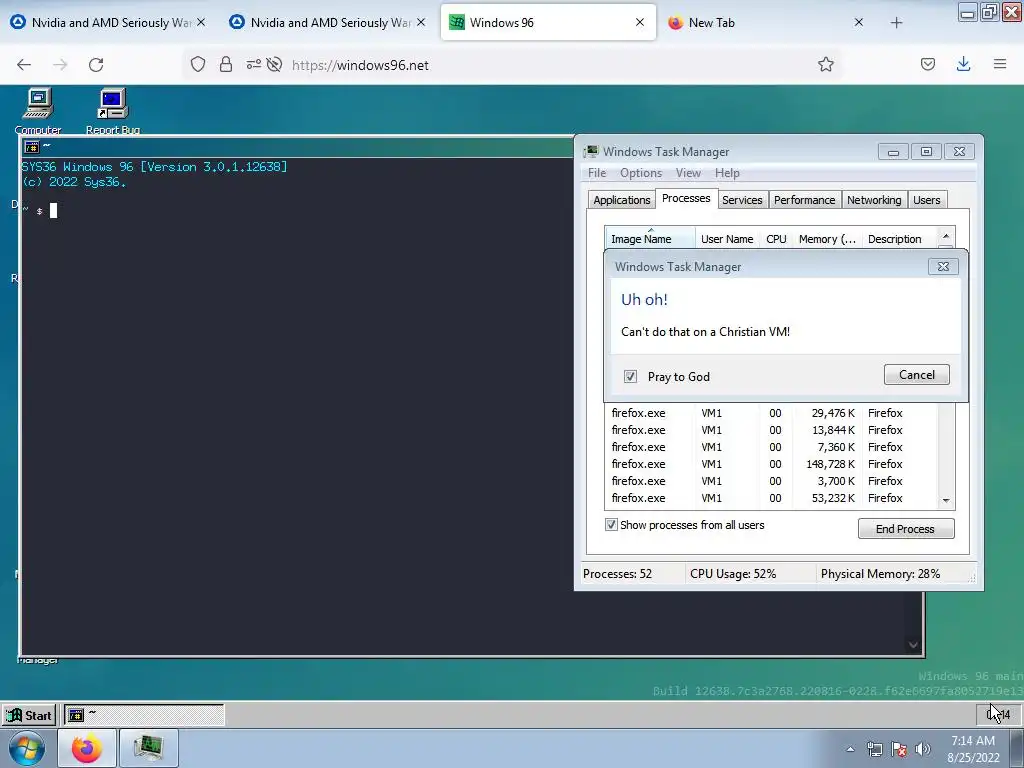Sort by Description column header

pyautogui.click(x=899, y=239)
